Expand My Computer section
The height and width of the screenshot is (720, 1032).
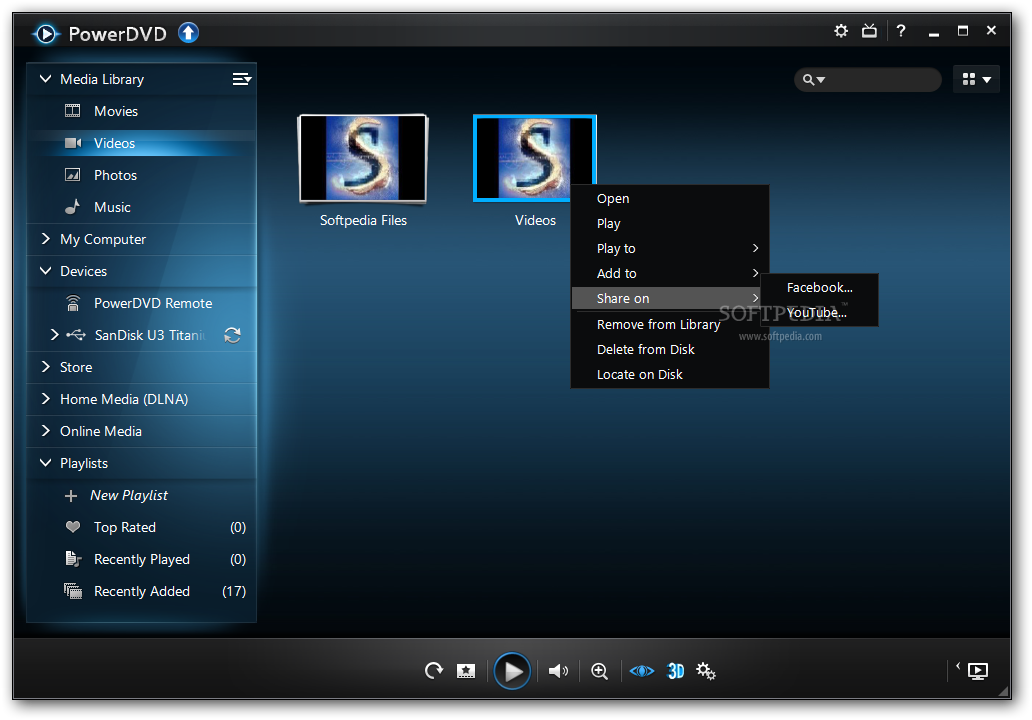pos(45,239)
